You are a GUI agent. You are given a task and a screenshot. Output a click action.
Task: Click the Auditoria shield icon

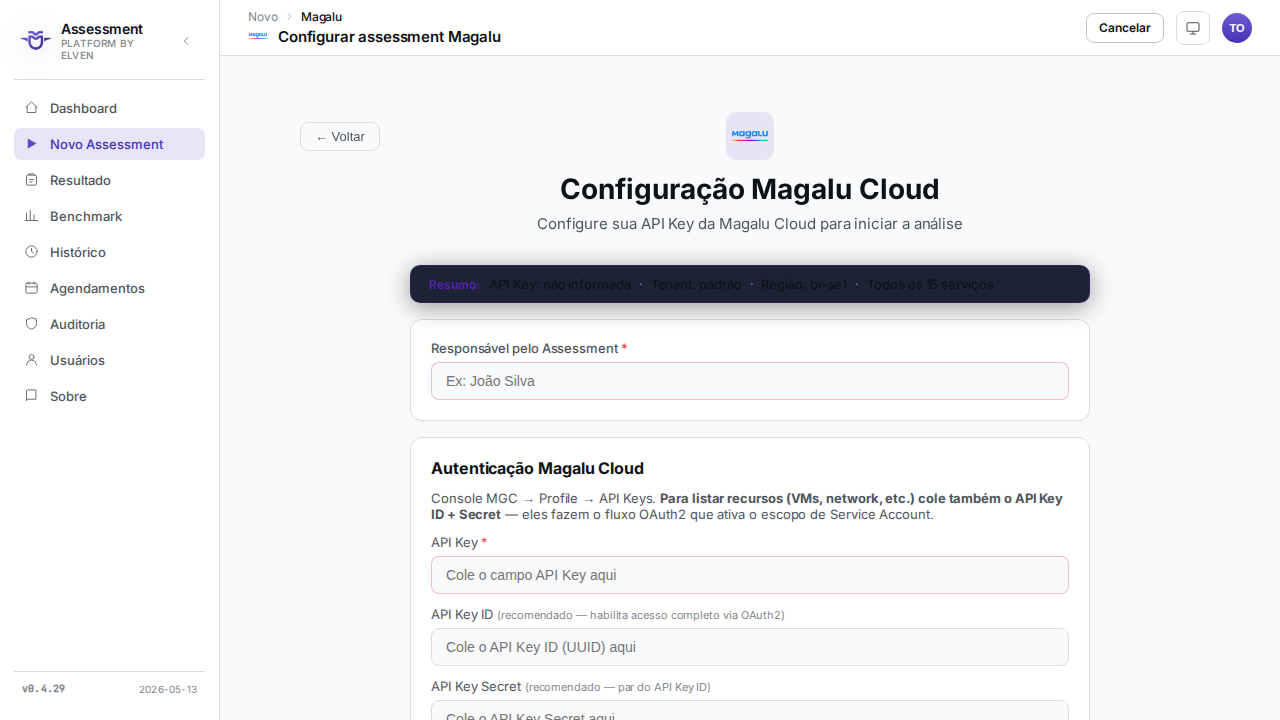[x=31, y=324]
